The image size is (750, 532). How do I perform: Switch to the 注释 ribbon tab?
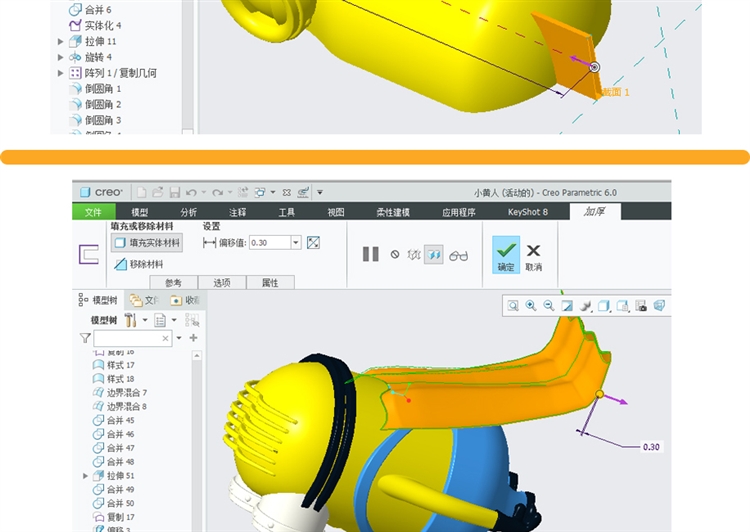237,212
